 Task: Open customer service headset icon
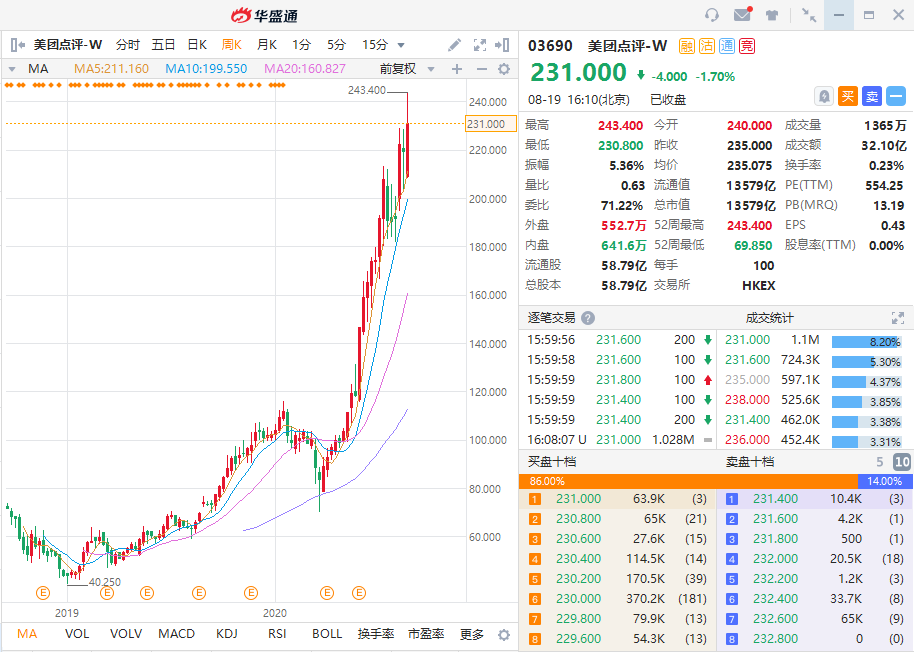712,15
